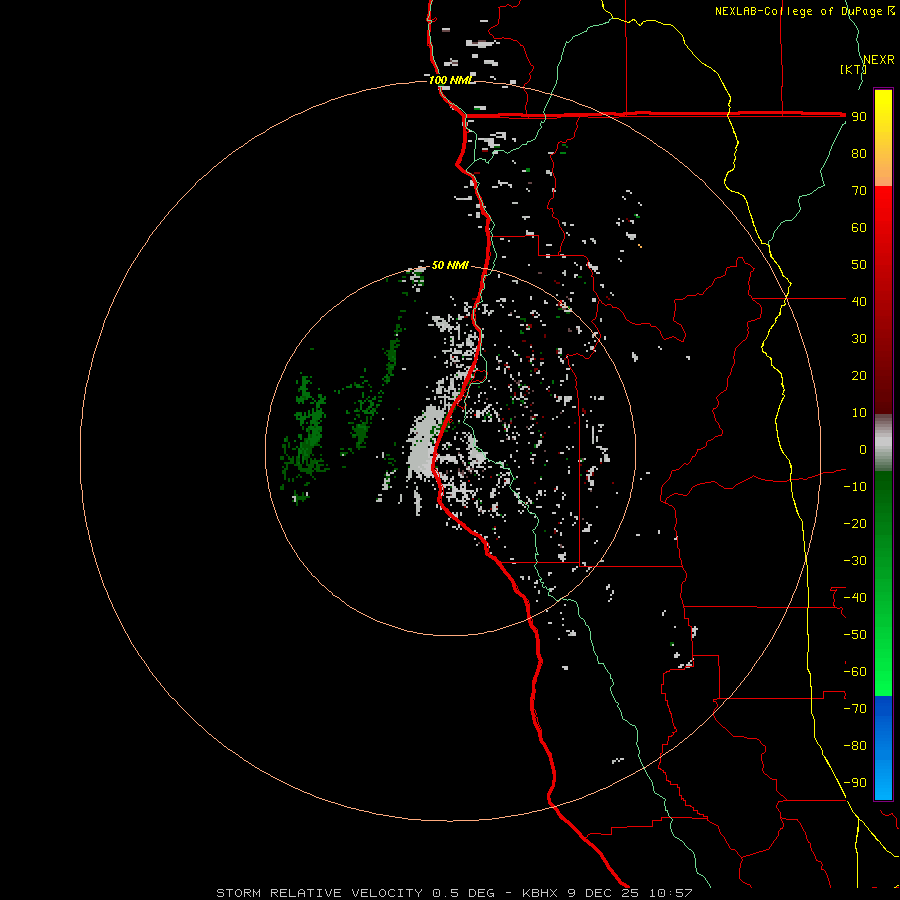Viewport: 900px width, 900px height.
Task: Click the -40 value on velocity scale
Action: click(855, 598)
